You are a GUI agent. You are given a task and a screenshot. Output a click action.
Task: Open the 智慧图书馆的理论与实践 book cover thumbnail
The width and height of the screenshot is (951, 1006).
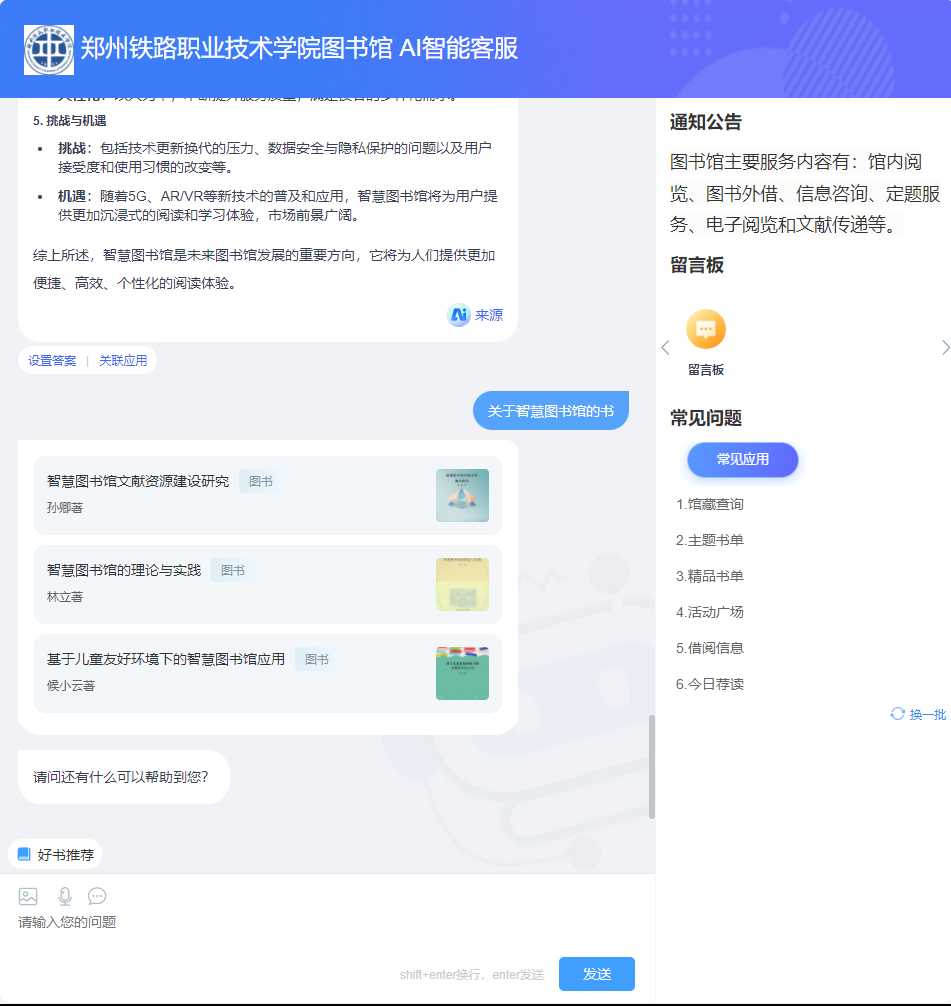[462, 584]
